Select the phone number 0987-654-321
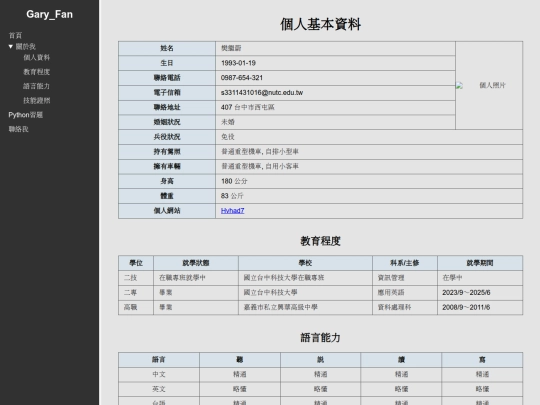Image resolution: width=540 pixels, height=405 pixels. click(x=242, y=78)
